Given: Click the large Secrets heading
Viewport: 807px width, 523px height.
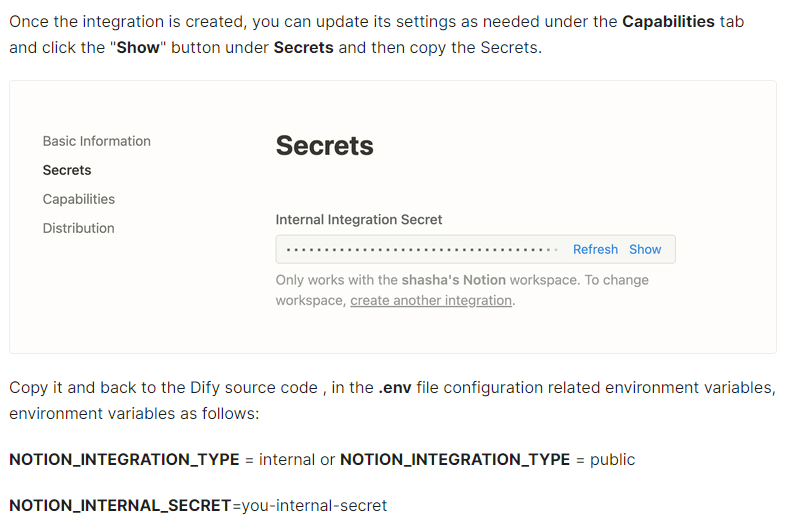Looking at the screenshot, I should (325, 146).
